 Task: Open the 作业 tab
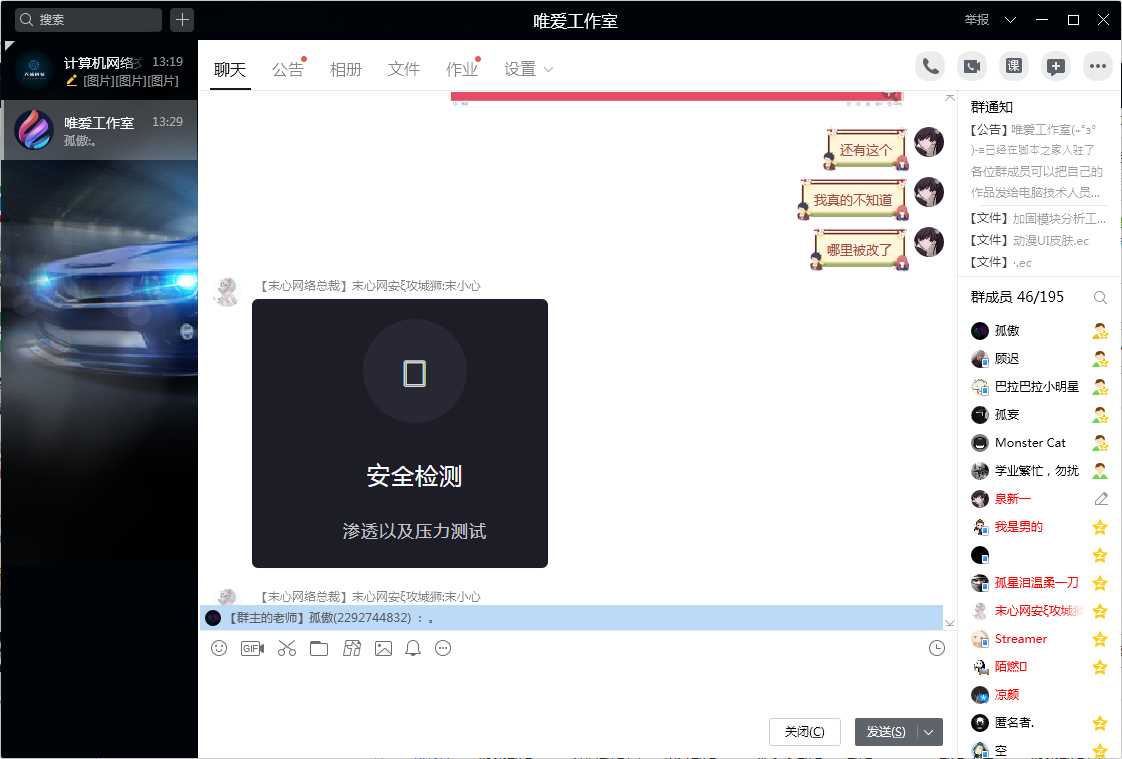[x=462, y=69]
